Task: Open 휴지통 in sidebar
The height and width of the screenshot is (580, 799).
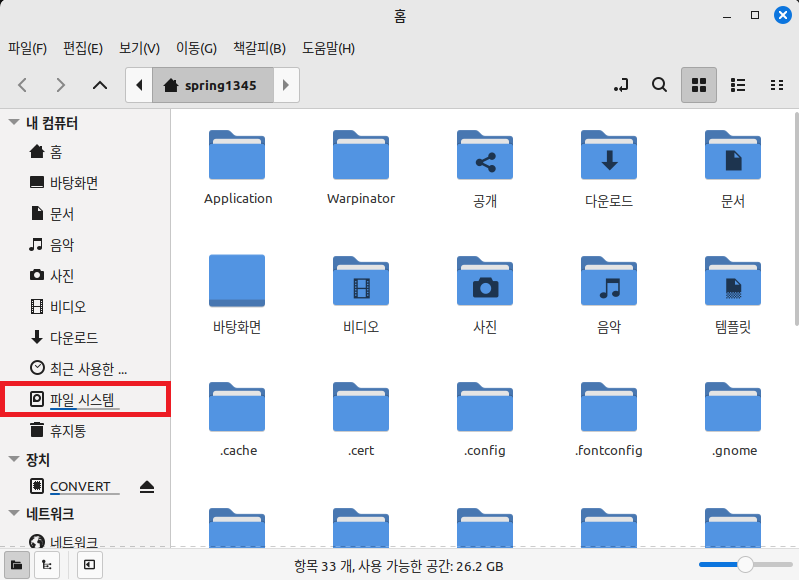Action: pyautogui.click(x=85, y=431)
